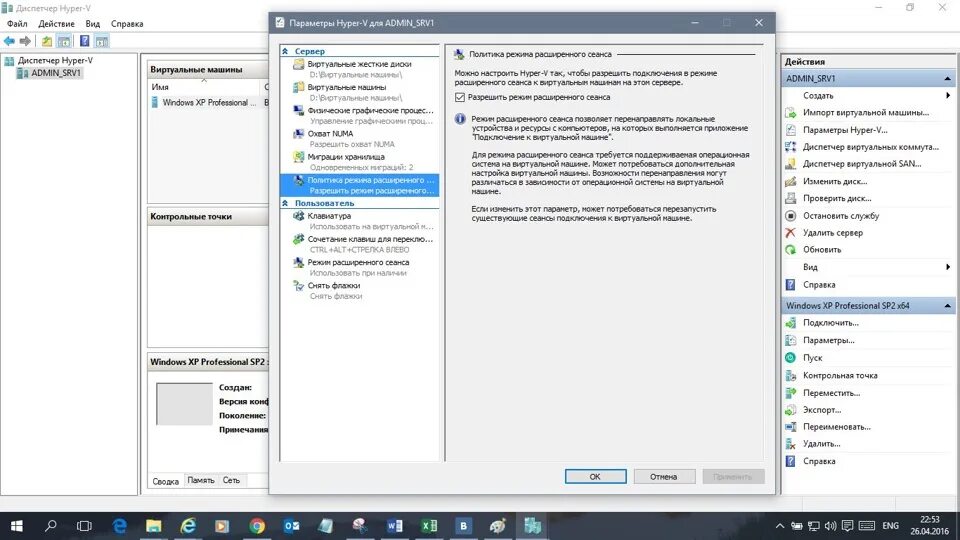Click ENG language indicator in tray
This screenshot has width=960, height=540.
890,526
